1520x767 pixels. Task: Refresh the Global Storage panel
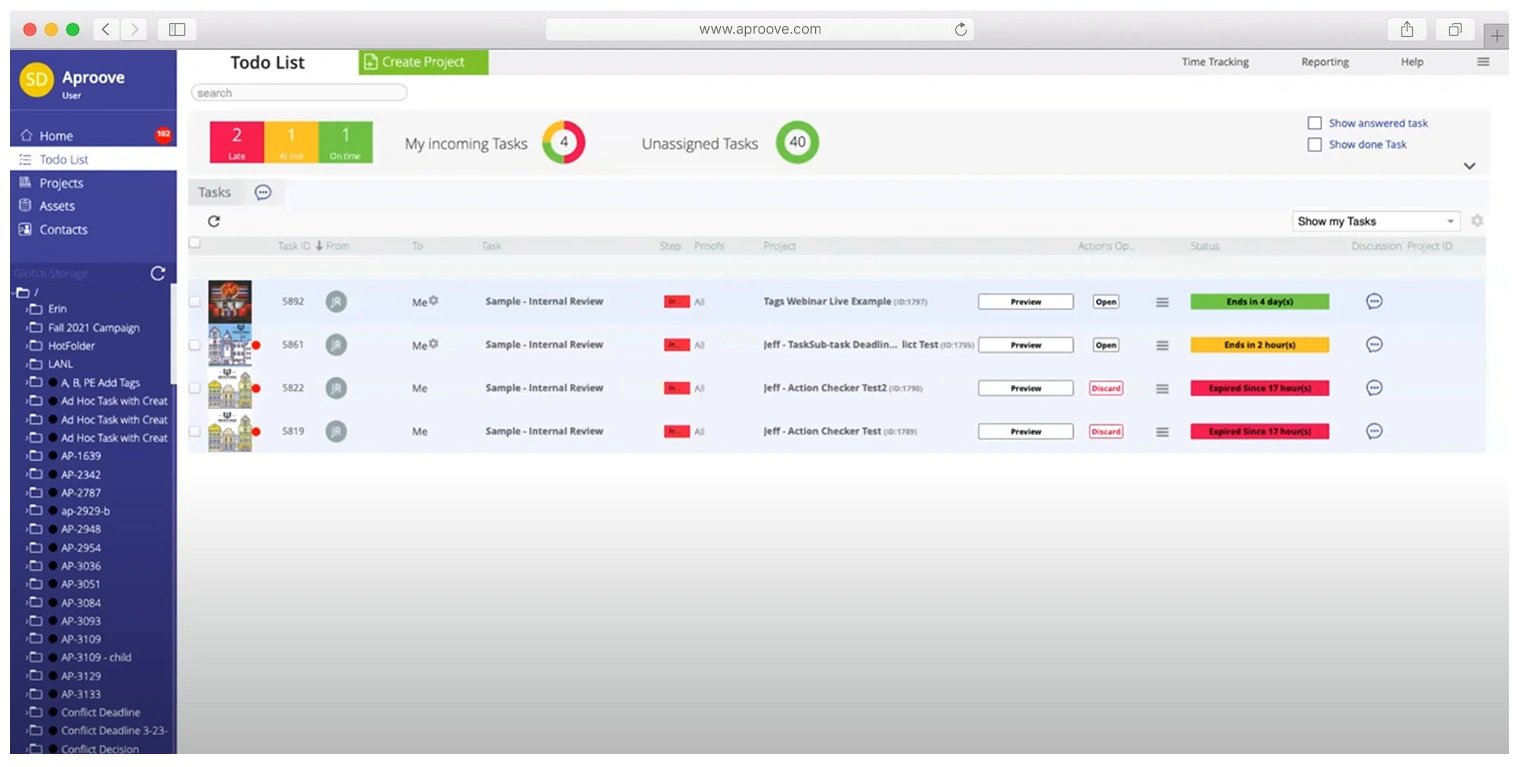pos(157,273)
